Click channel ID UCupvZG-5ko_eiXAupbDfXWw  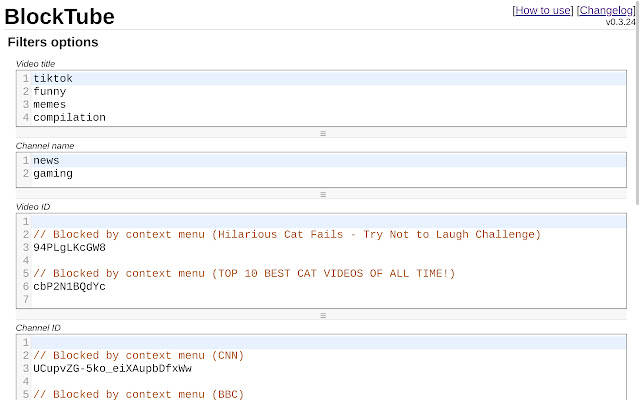pos(112,368)
